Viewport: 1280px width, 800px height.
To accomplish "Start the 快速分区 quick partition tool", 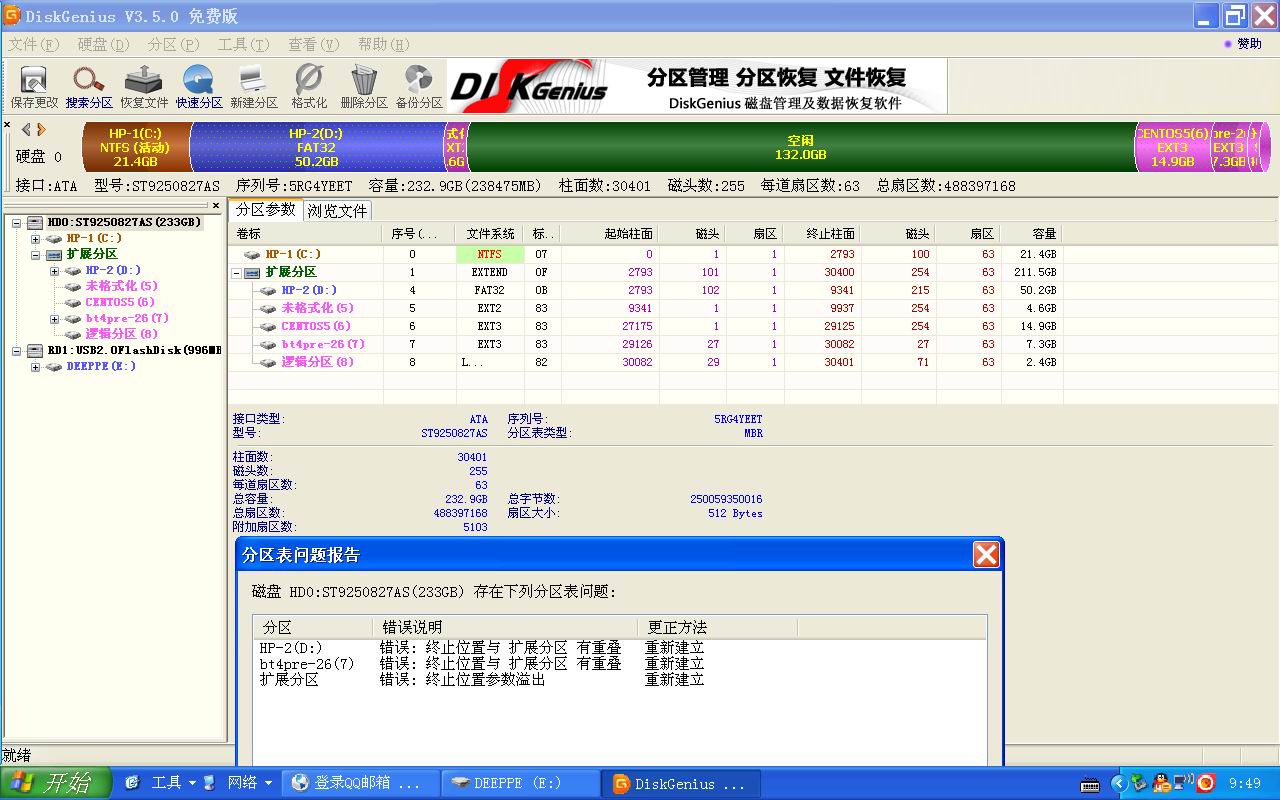I will [199, 87].
